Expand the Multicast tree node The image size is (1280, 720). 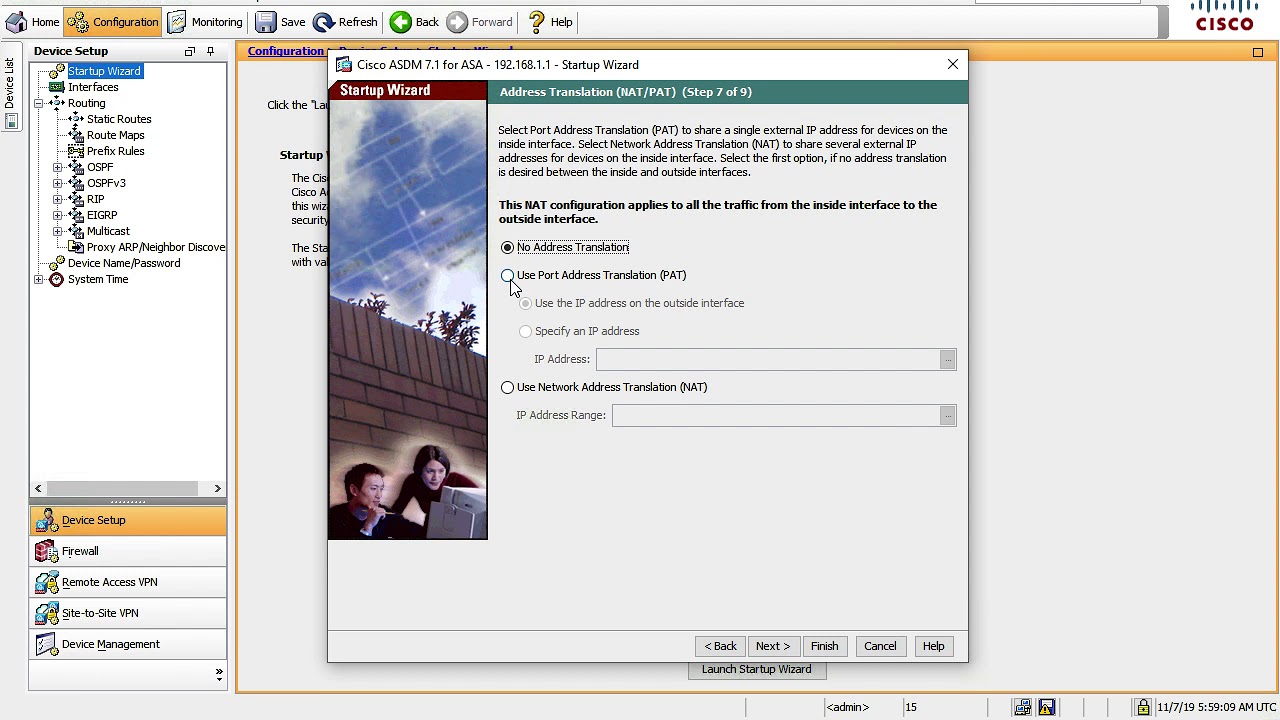point(57,231)
